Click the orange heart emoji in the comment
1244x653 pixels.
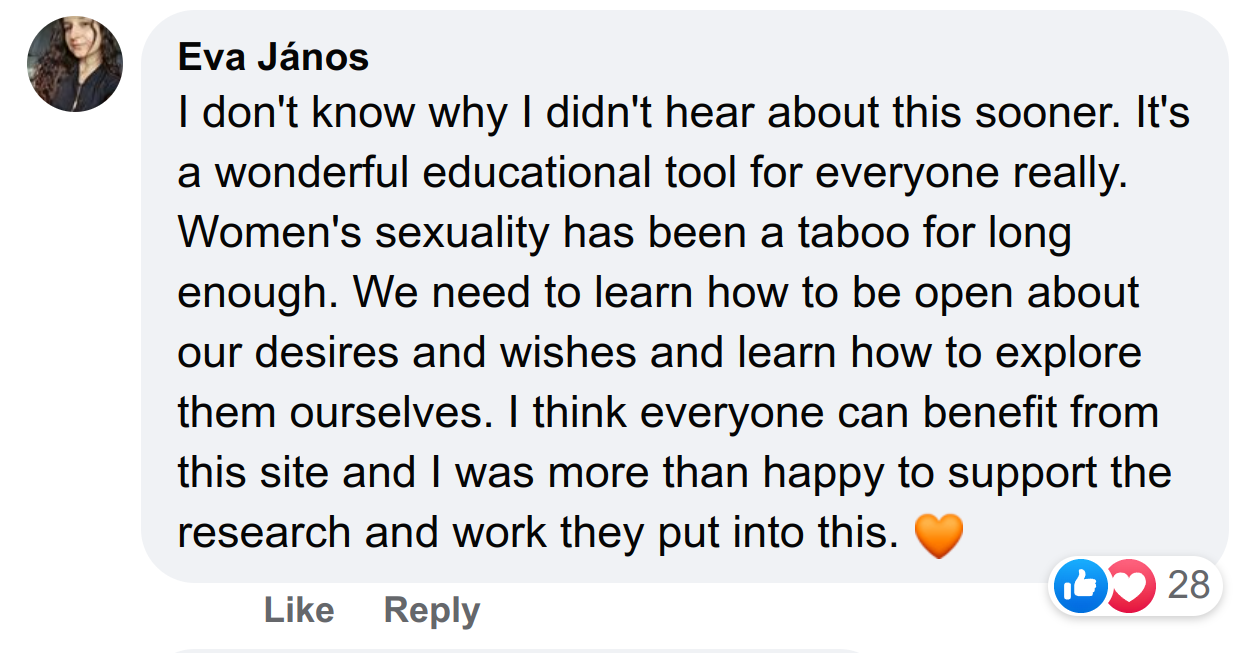[x=939, y=535]
